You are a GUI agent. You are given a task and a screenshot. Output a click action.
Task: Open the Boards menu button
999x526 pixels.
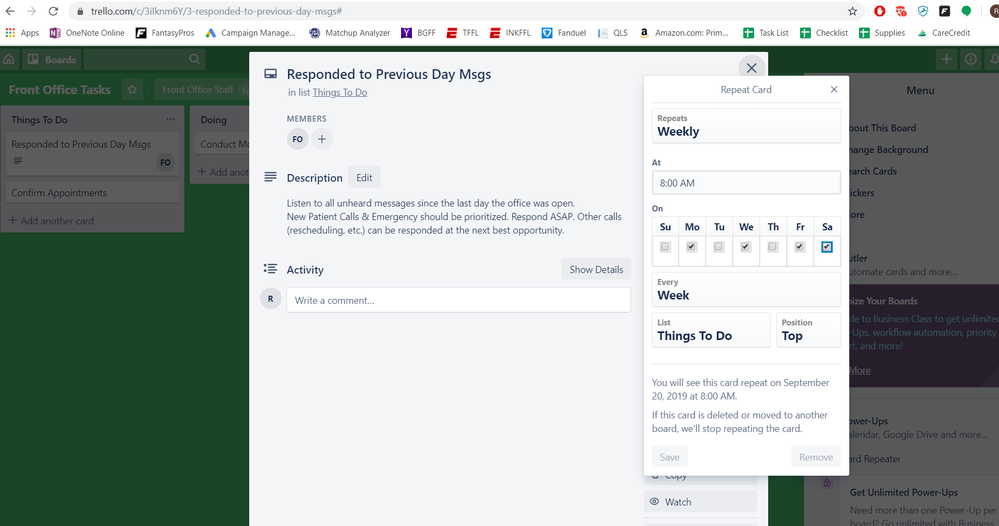52,59
